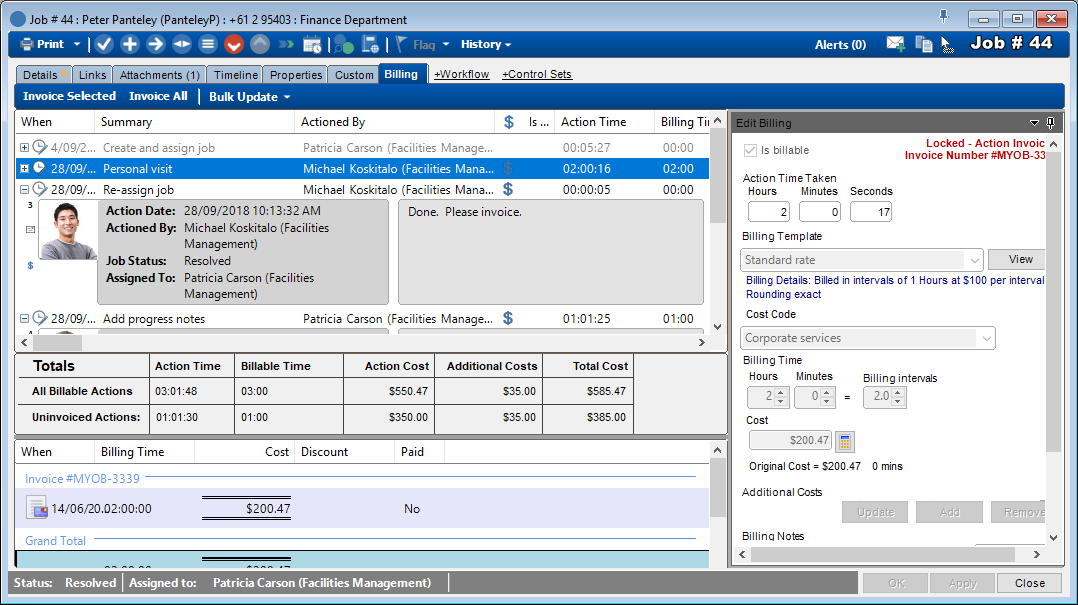Toggle the Is billable checkbox

[x=750, y=150]
